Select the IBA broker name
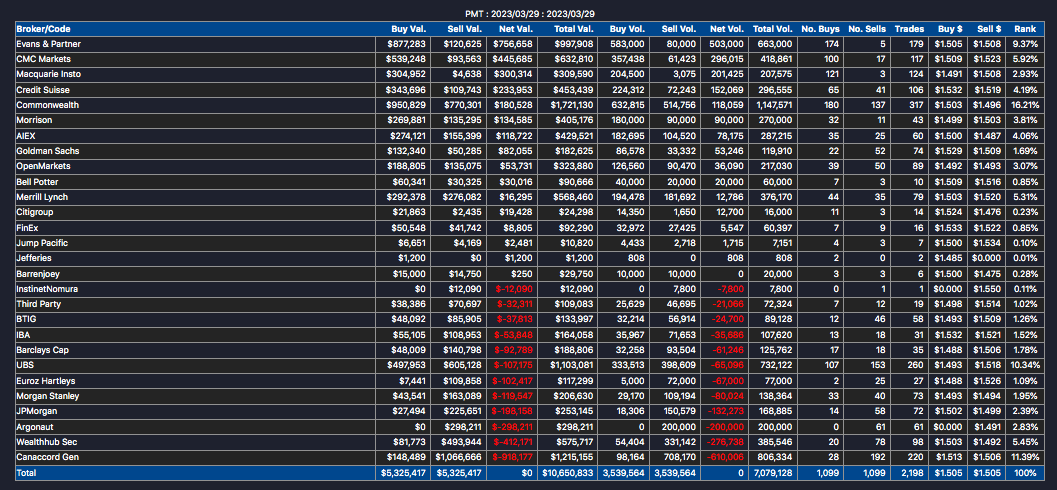Image resolution: width=1057 pixels, height=490 pixels. (23, 335)
